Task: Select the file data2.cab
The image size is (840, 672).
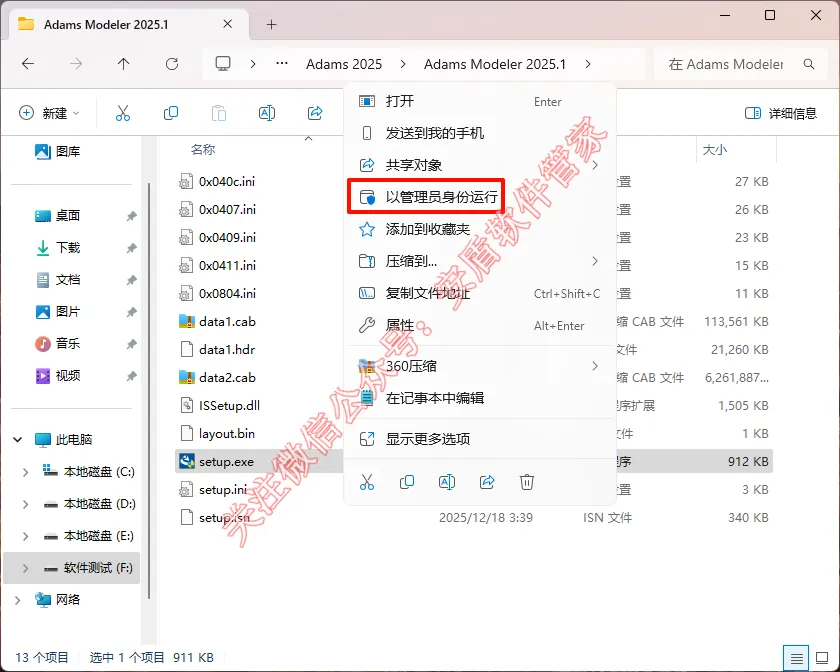Action: 227,378
